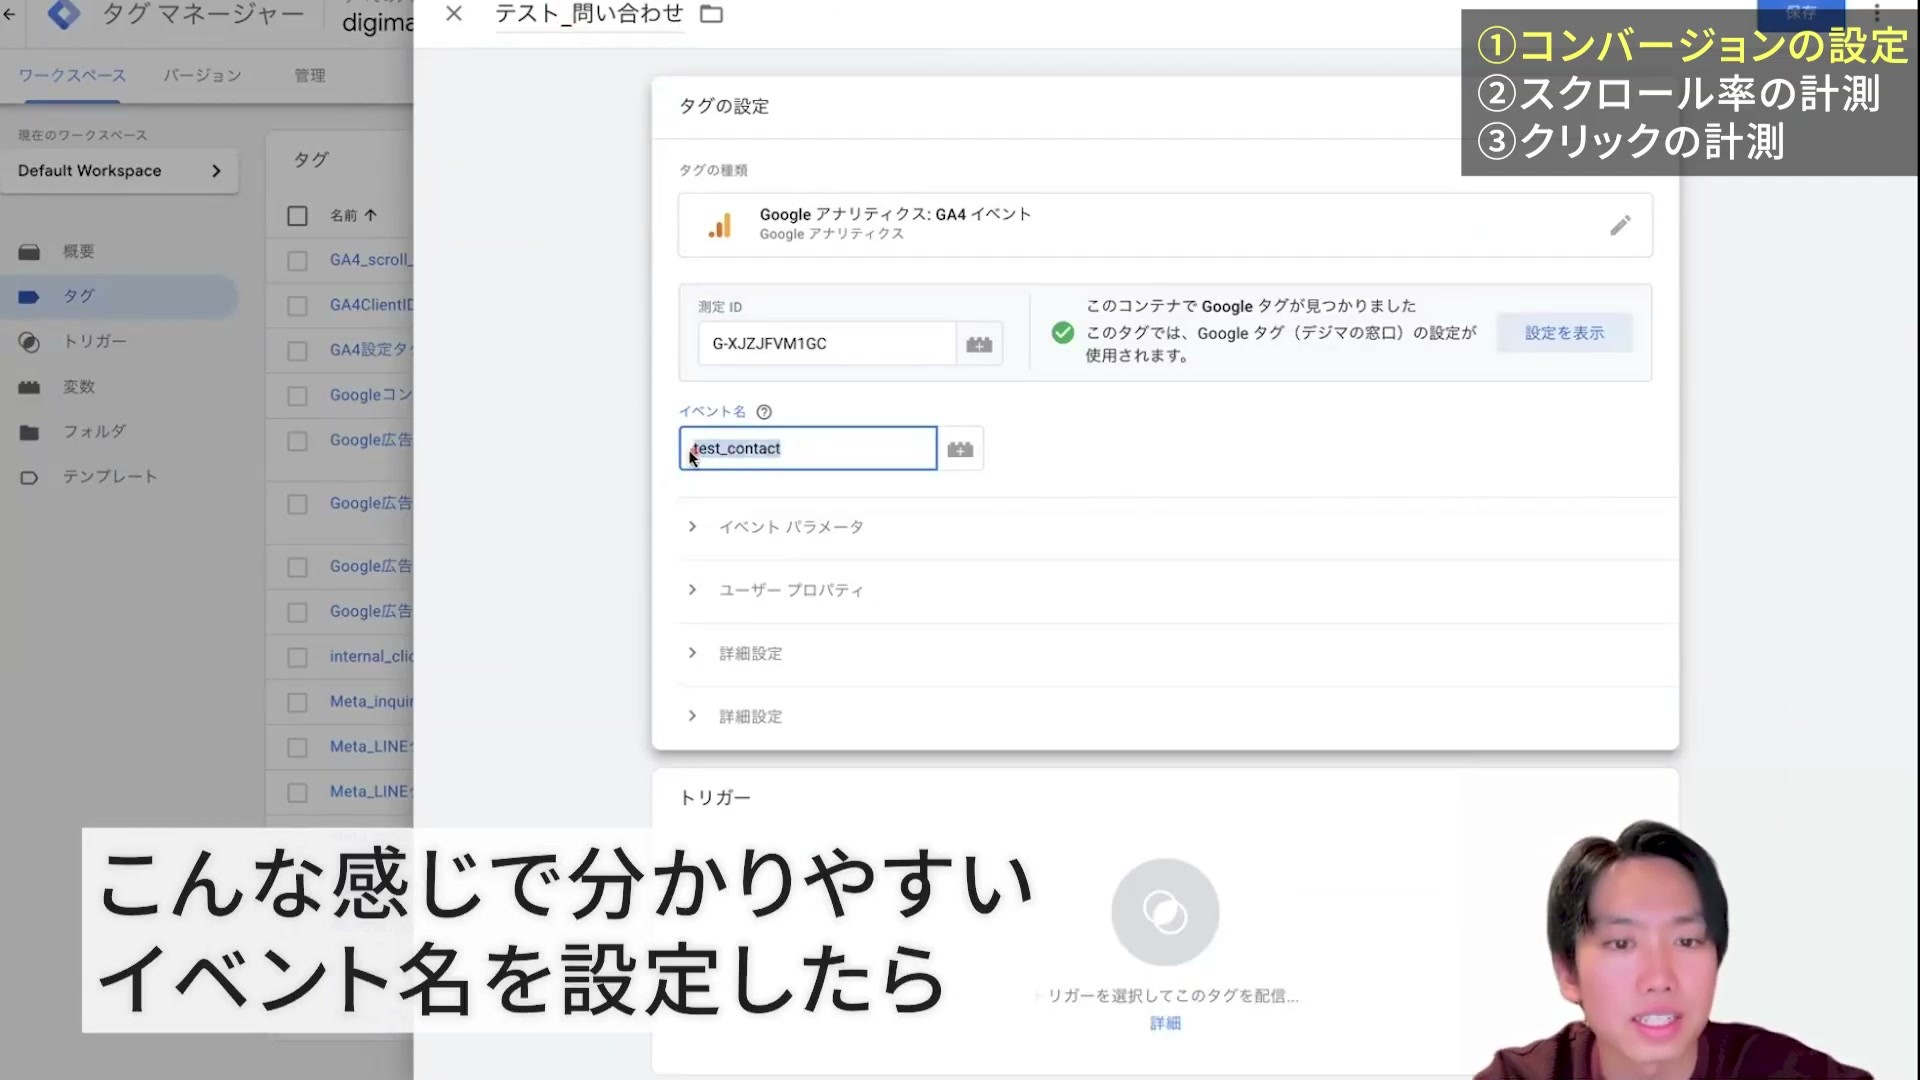Image resolution: width=1920 pixels, height=1080 pixels.
Task: Open the Meta_inquir tag link
Action: tap(371, 701)
